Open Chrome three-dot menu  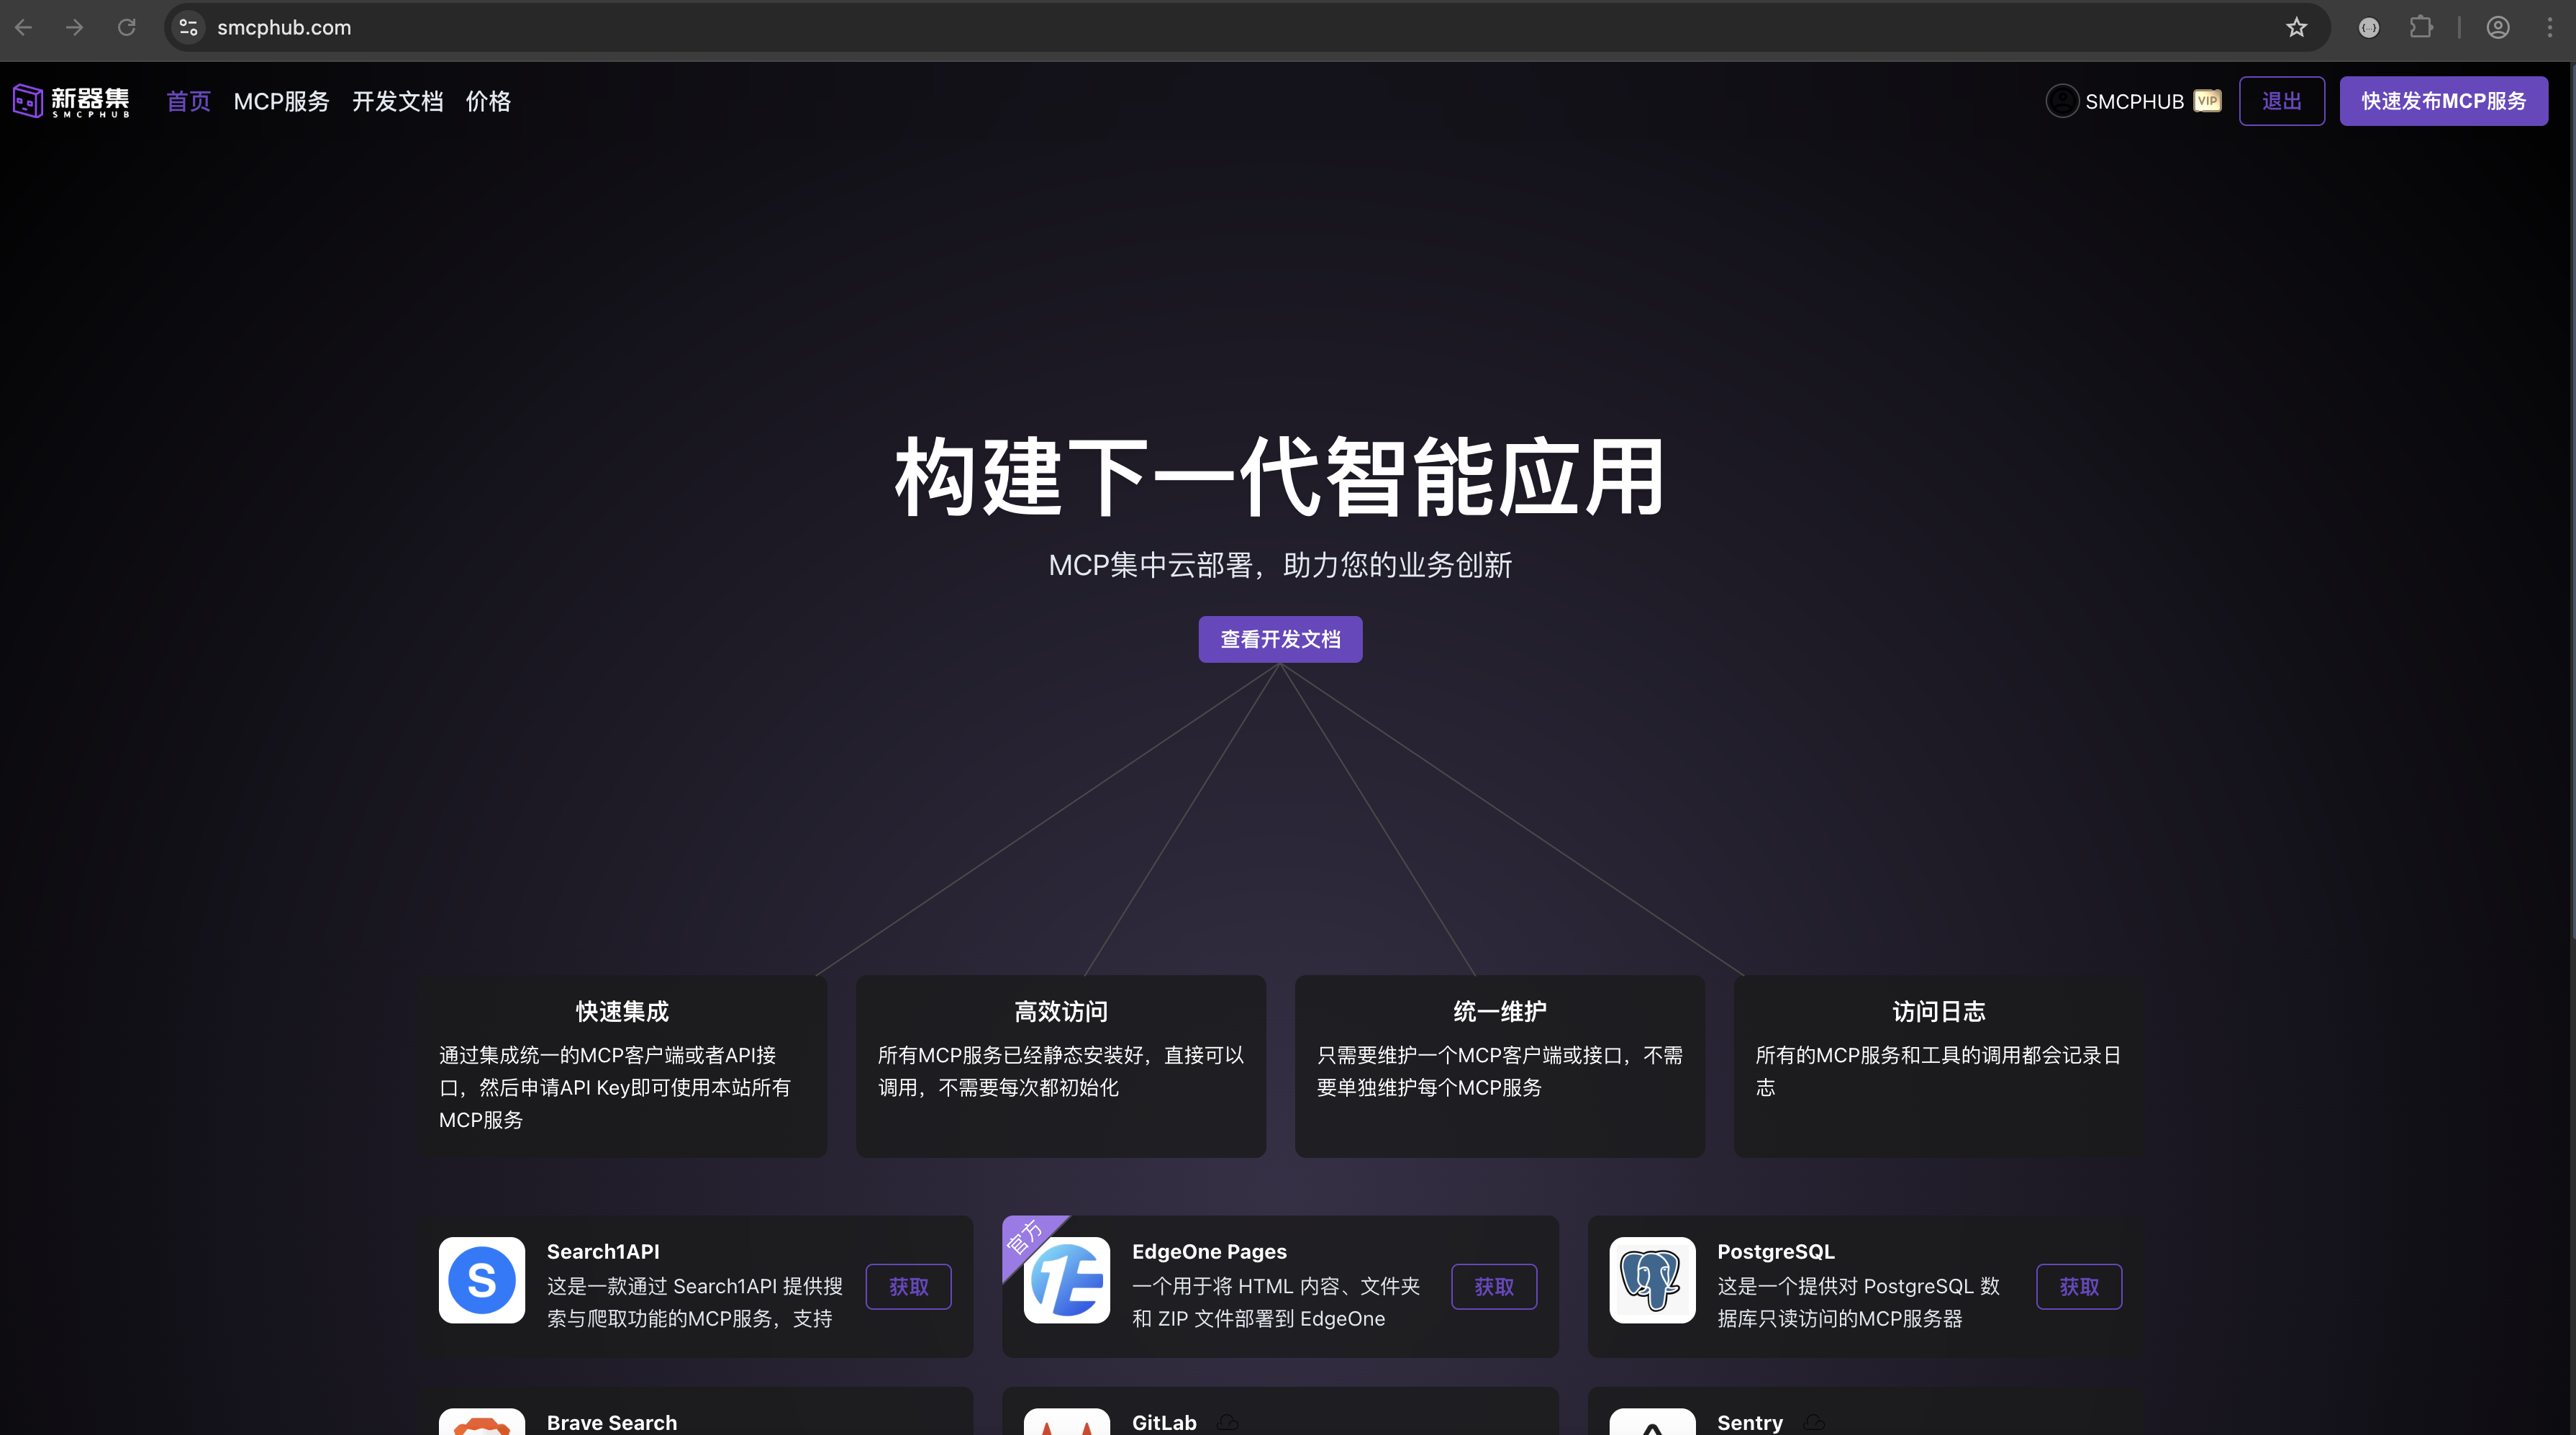(2549, 28)
